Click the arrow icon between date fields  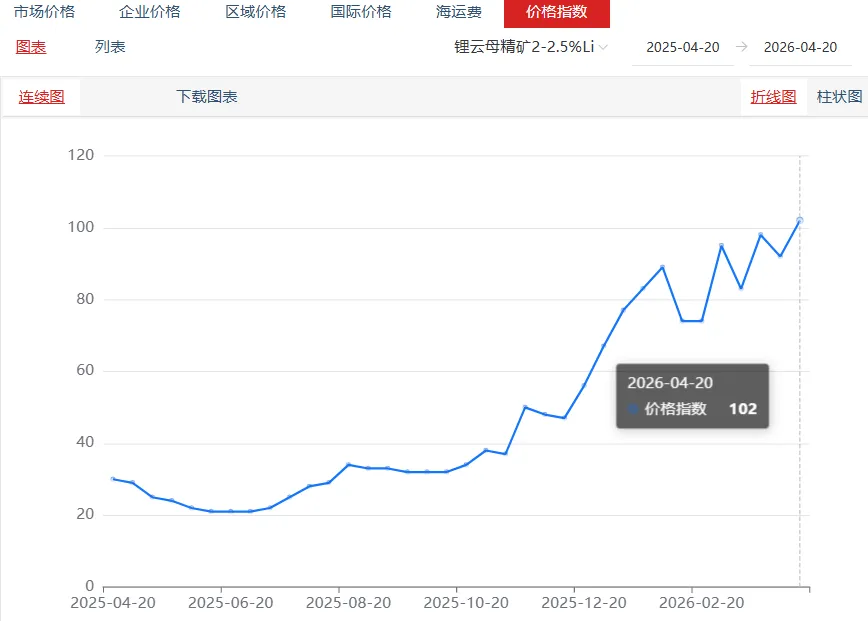[x=740, y=46]
